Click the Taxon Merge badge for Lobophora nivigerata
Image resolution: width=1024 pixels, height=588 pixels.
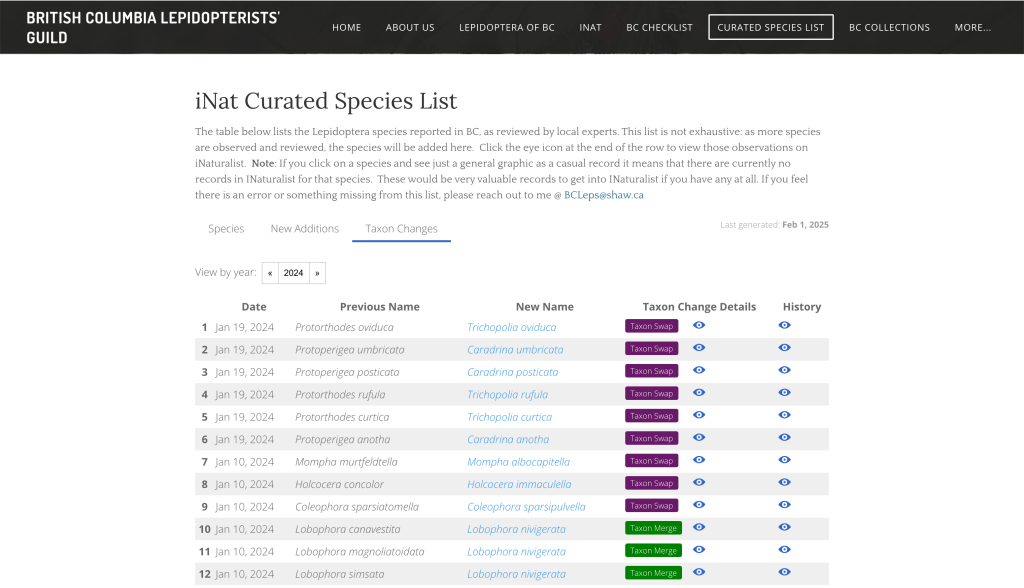tap(652, 528)
